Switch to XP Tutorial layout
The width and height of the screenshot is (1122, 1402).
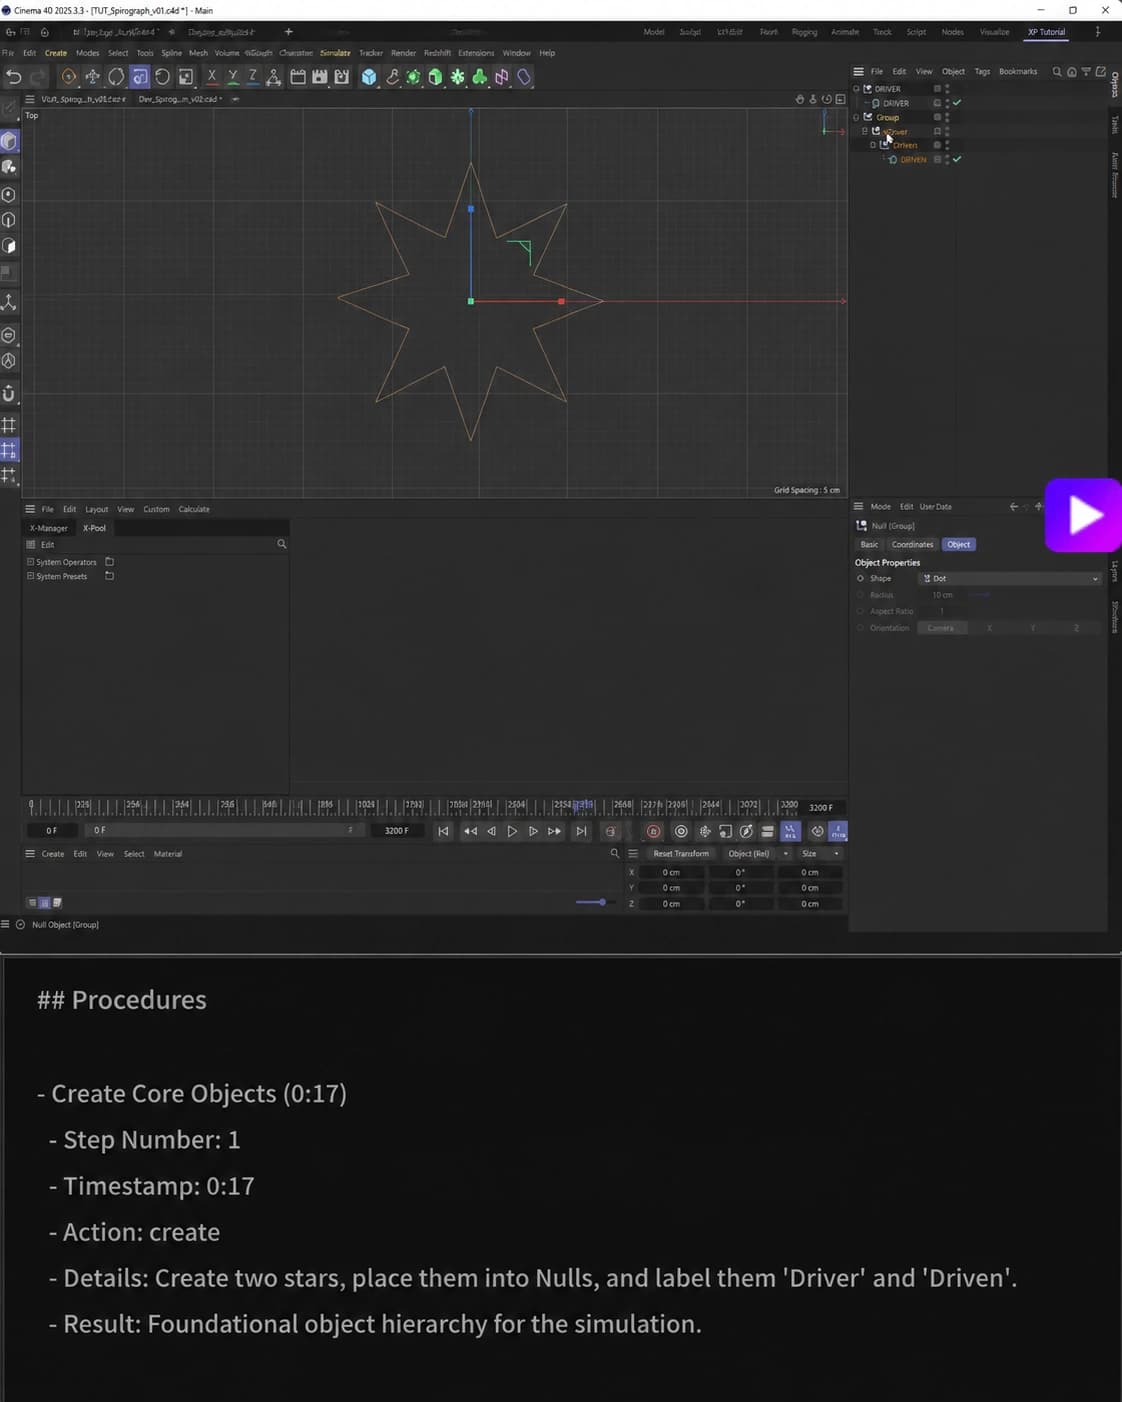1046,32
